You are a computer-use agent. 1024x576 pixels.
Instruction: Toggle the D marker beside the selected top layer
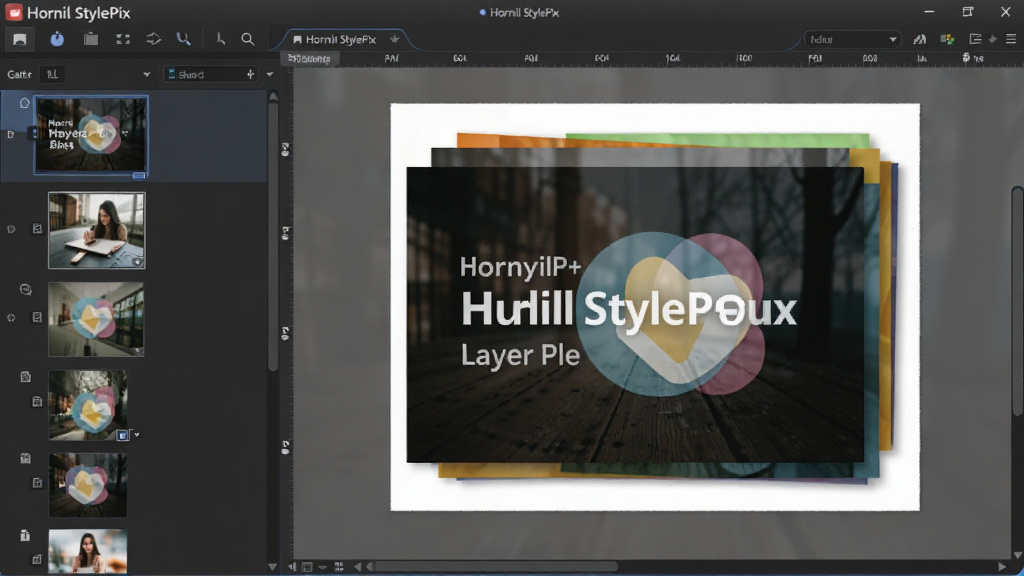click(x=10, y=134)
